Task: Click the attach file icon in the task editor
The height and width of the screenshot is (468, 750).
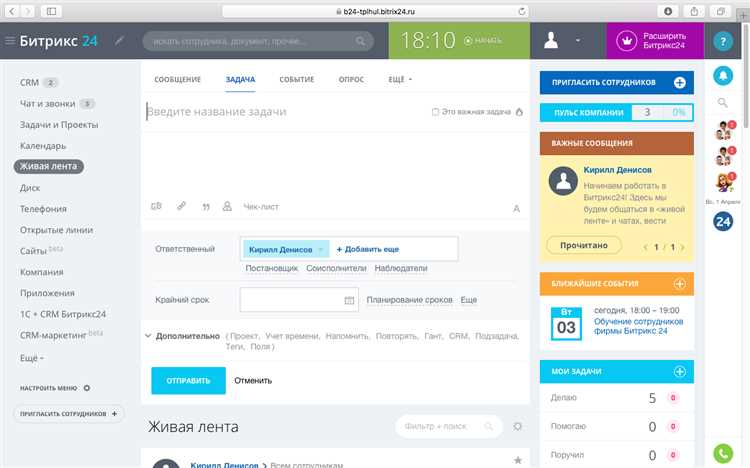Action: click(x=156, y=206)
